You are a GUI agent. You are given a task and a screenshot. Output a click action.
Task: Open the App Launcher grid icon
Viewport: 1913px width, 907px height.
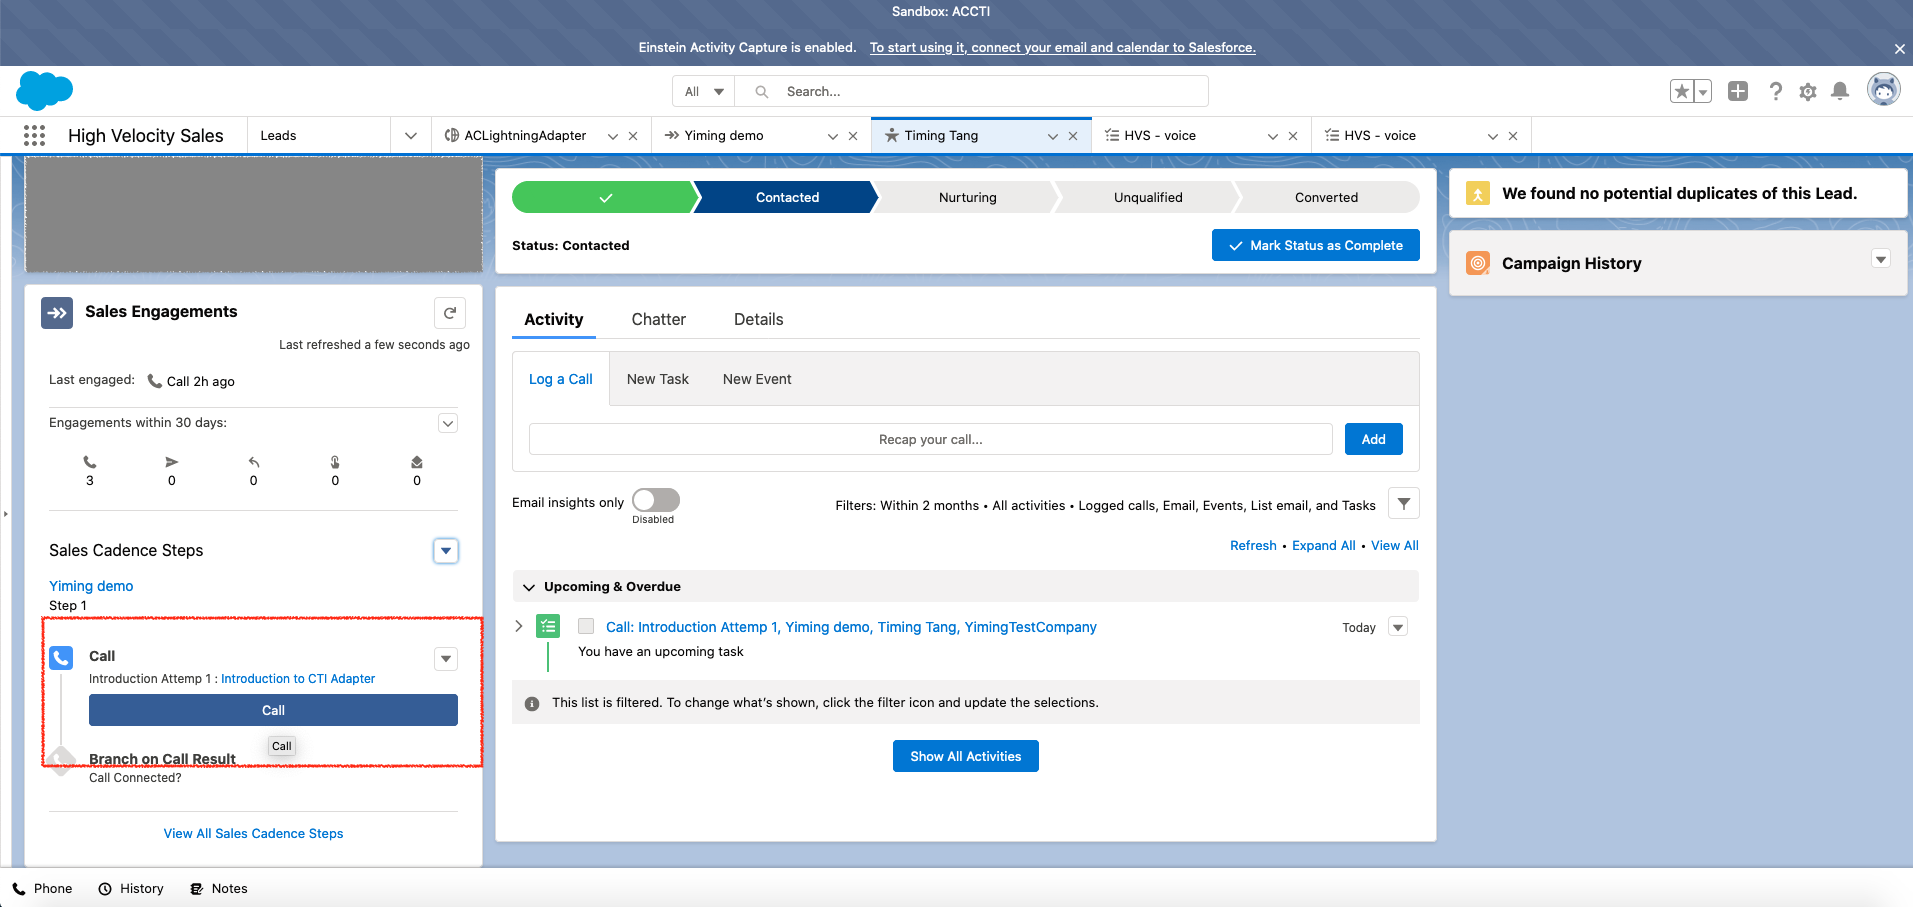[34, 135]
